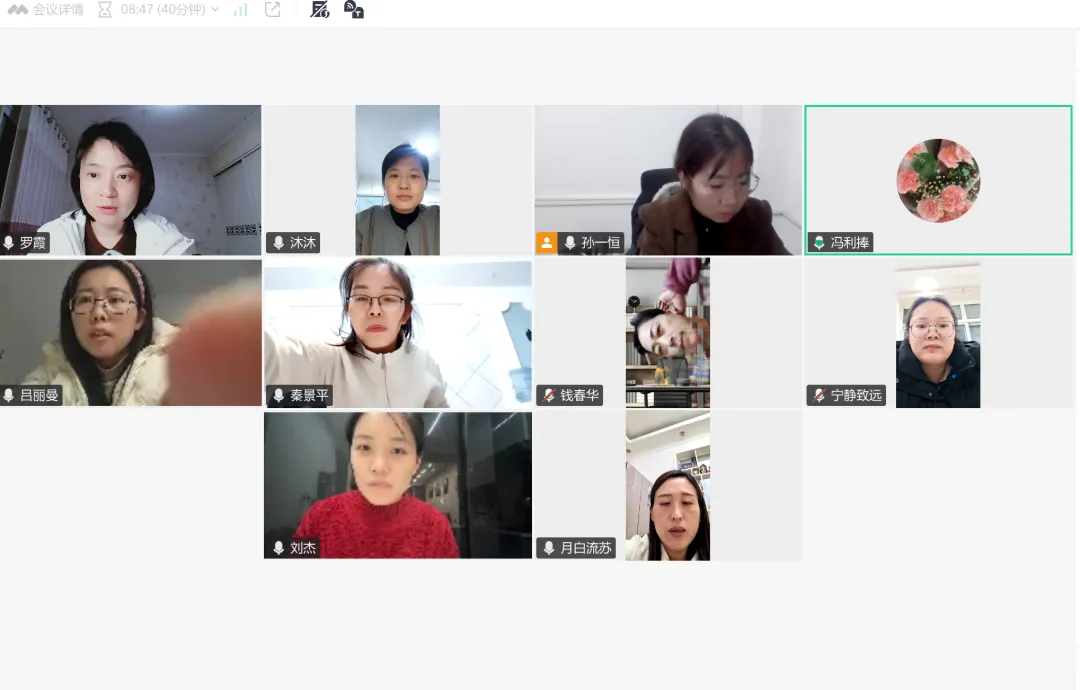
Task: Click the pop-out window icon in top bar
Action: (272, 10)
